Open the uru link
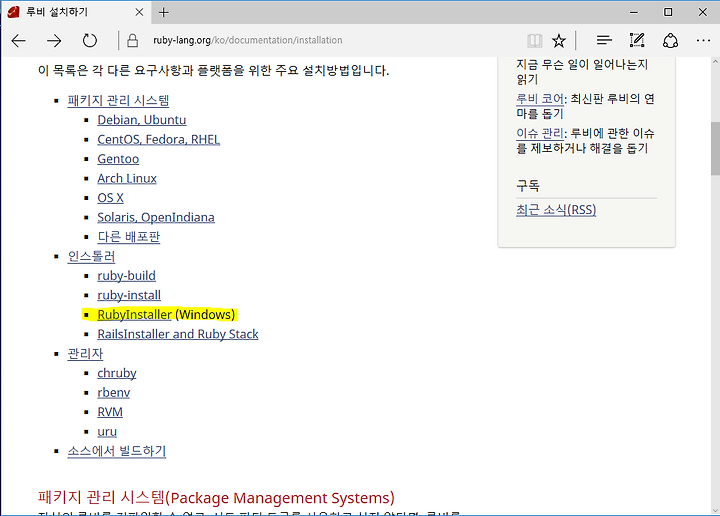This screenshot has height=516, width=720. [x=107, y=432]
